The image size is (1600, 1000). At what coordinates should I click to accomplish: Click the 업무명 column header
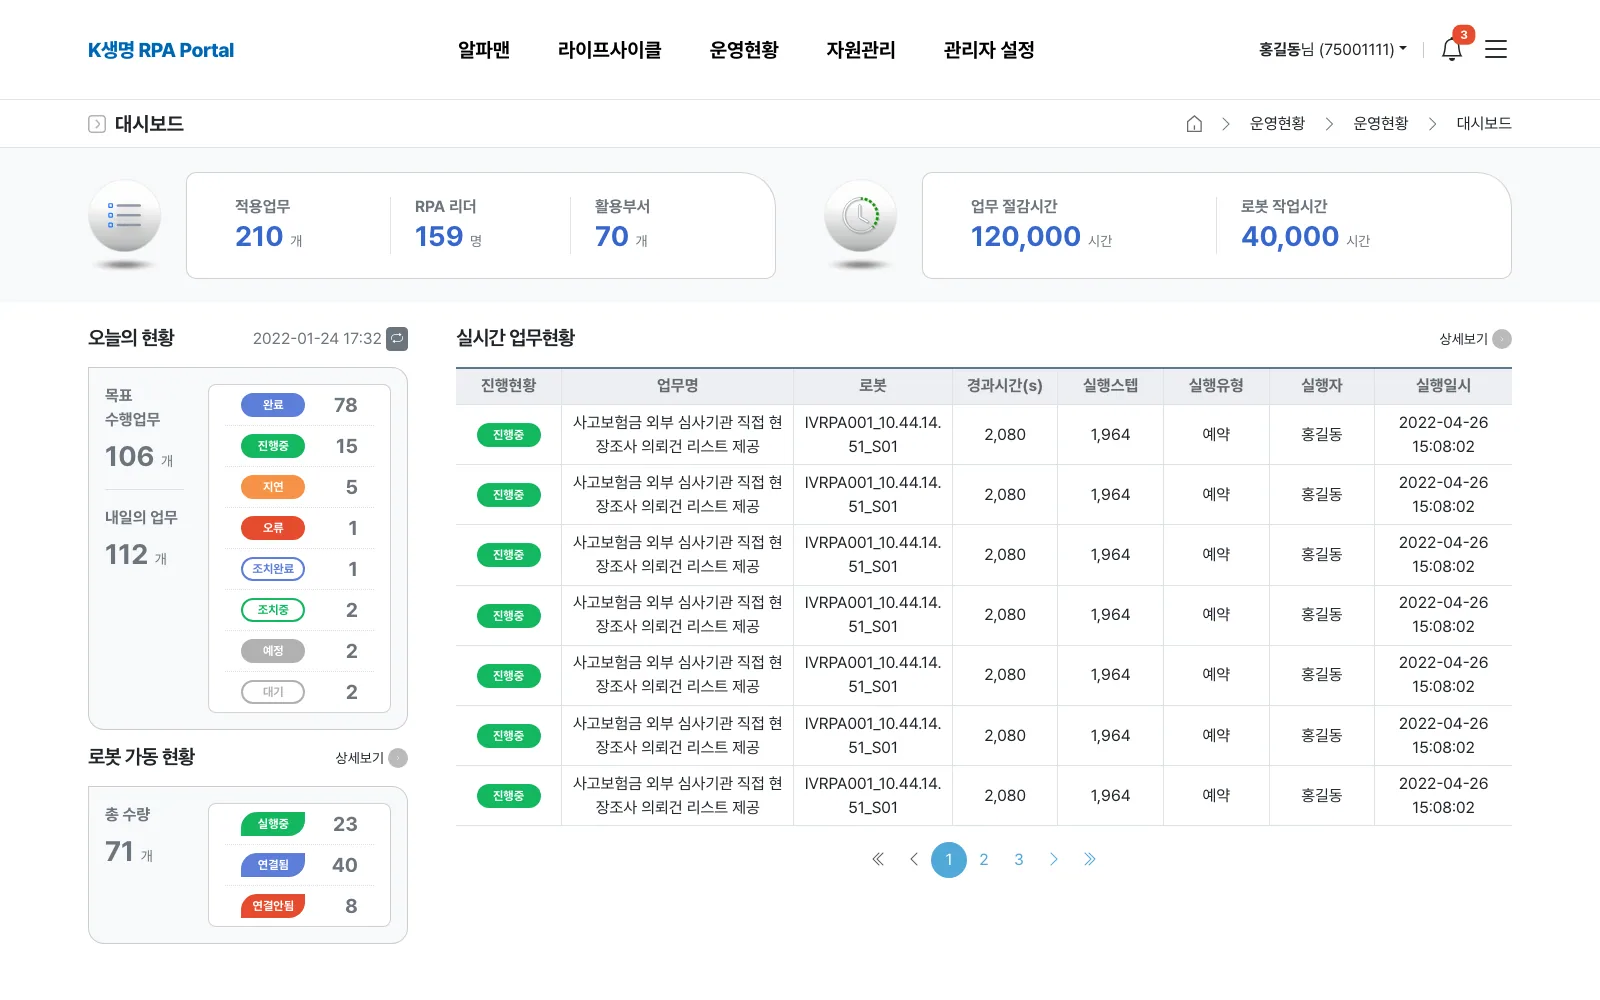click(x=677, y=386)
